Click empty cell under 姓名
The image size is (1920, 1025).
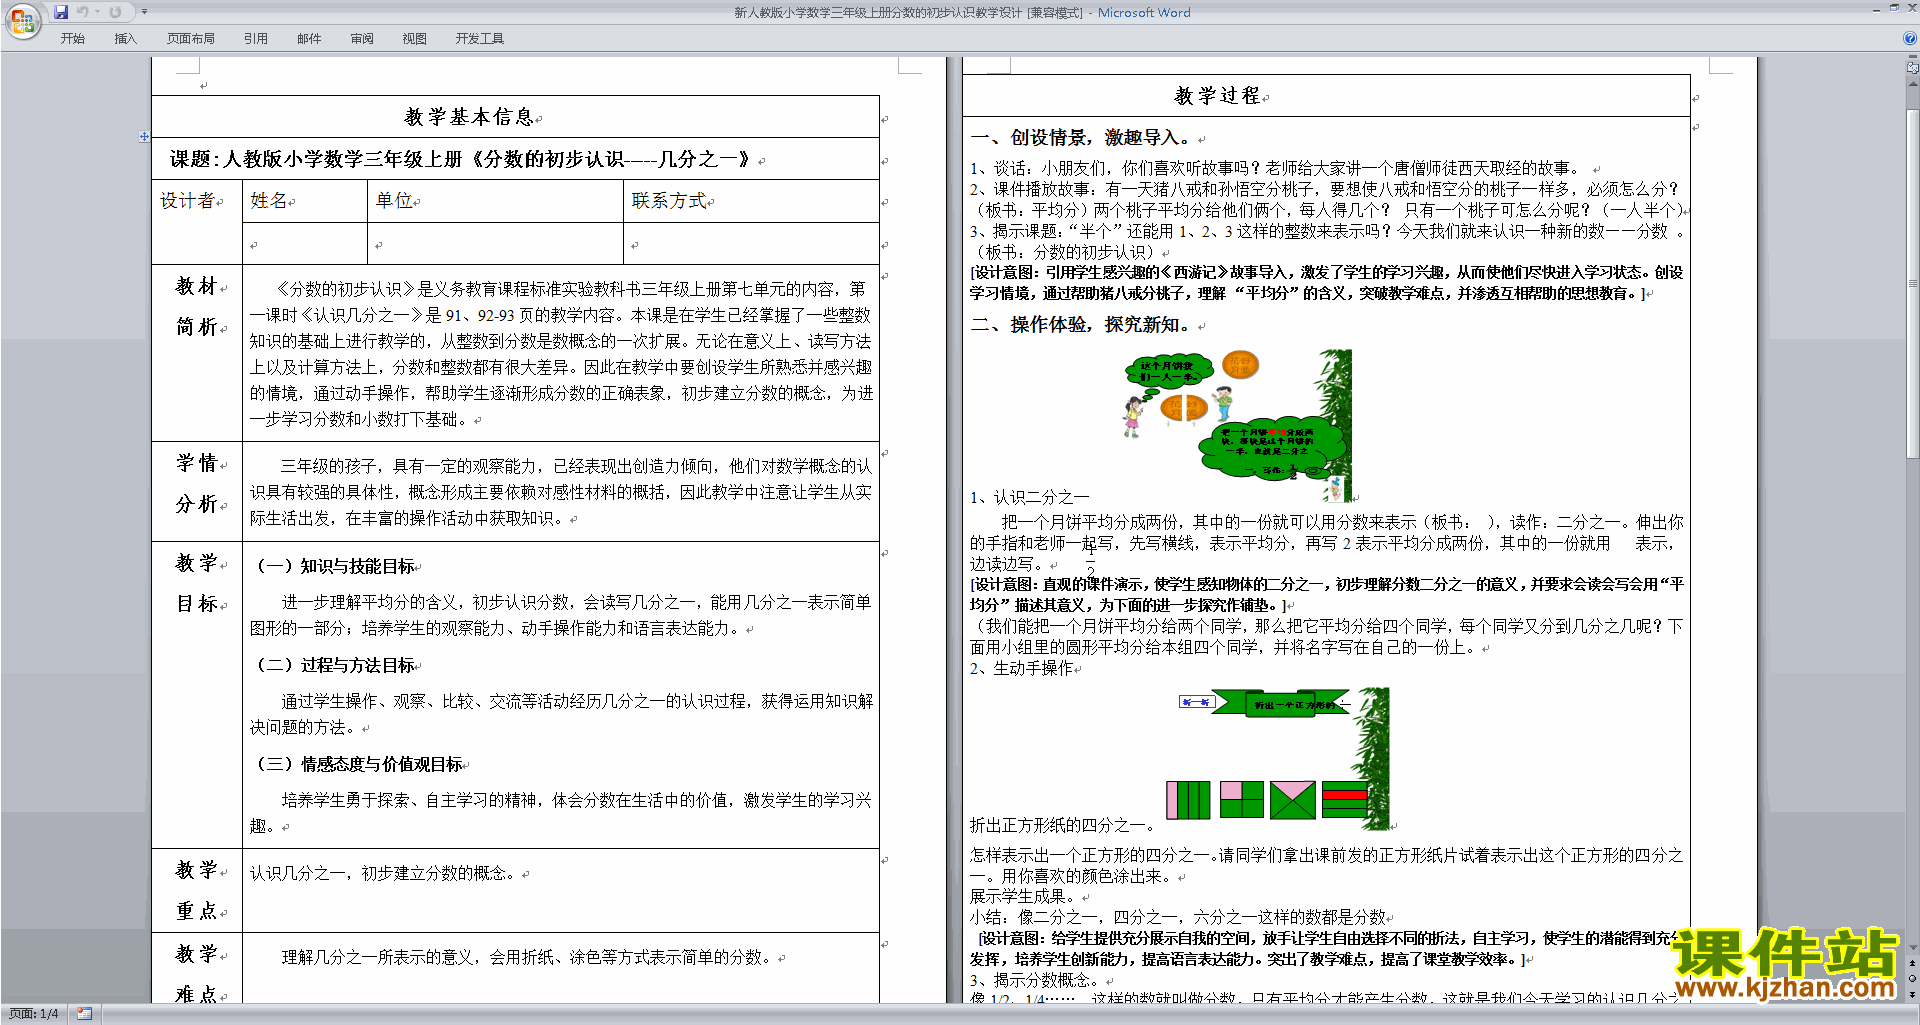click(x=305, y=244)
